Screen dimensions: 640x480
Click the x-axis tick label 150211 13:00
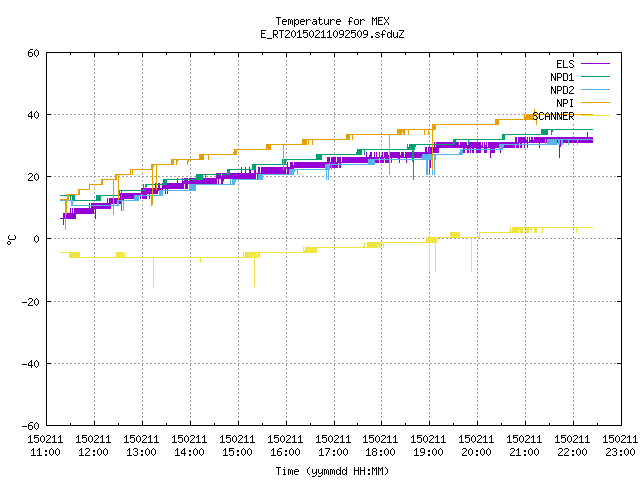(x=141, y=446)
